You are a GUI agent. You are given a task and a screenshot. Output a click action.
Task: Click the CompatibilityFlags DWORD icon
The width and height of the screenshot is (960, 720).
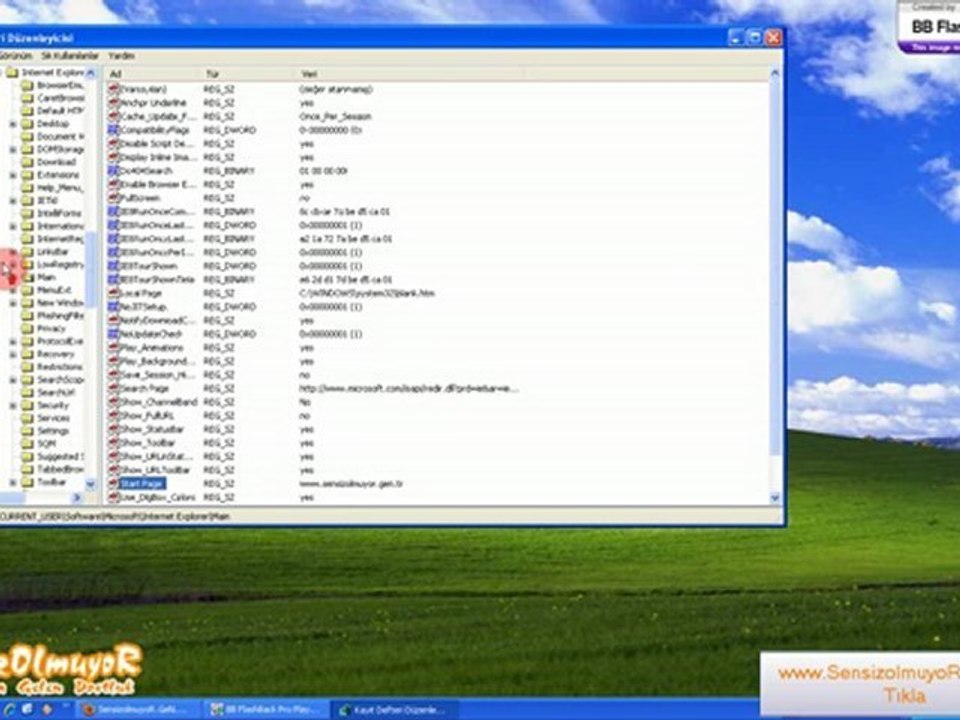point(113,130)
